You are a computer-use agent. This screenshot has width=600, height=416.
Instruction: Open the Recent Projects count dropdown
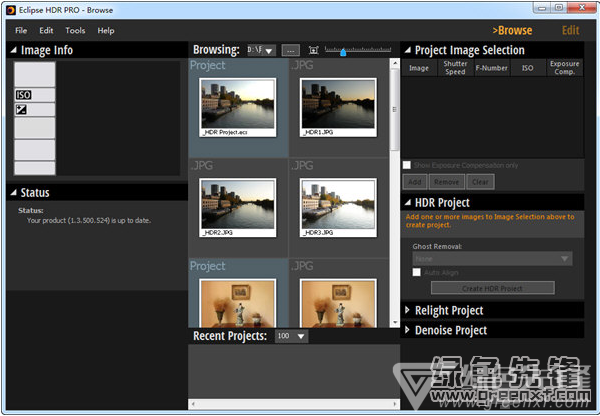[291, 336]
